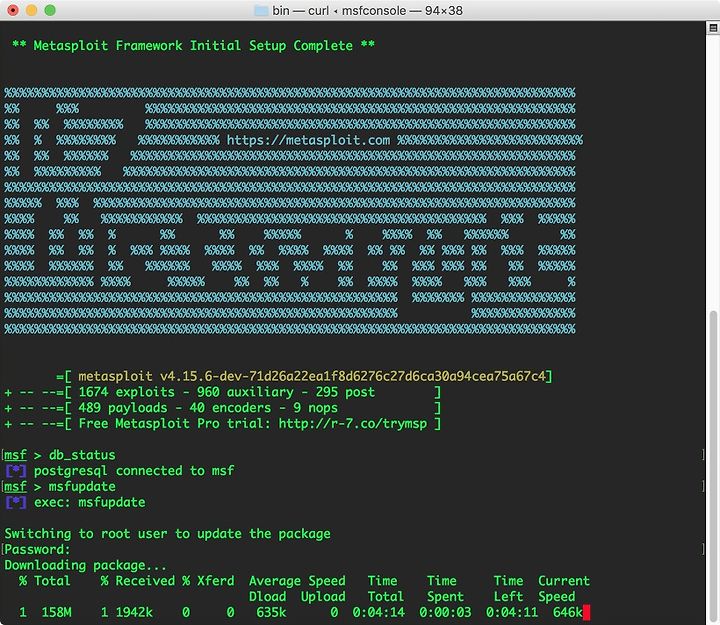Screen dimensions: 720x625
Task: Click the '646k' current speed value
Action: pyautogui.click(x=568, y=612)
